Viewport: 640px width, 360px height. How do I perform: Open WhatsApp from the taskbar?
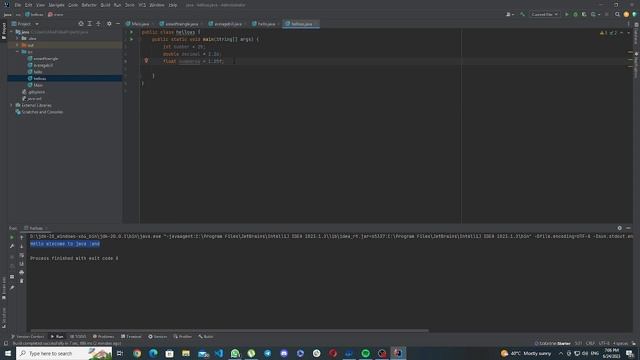pyautogui.click(x=235, y=353)
